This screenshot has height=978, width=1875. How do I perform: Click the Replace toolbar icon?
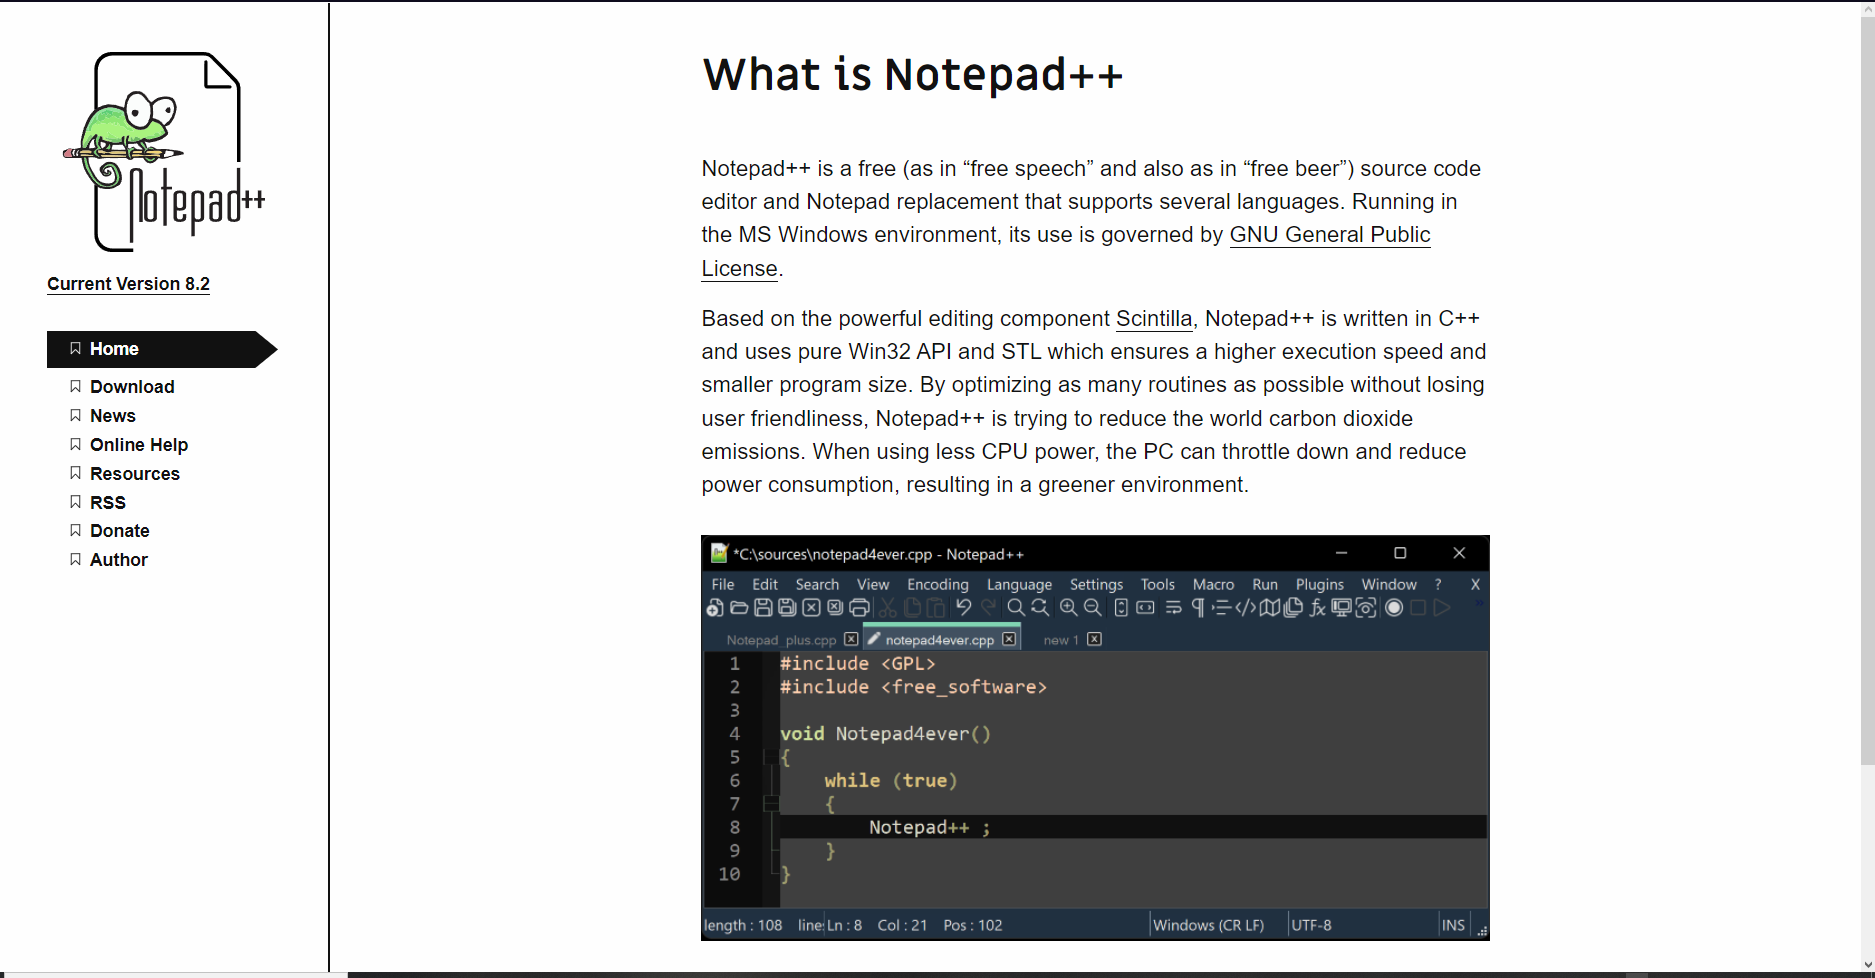(1040, 608)
